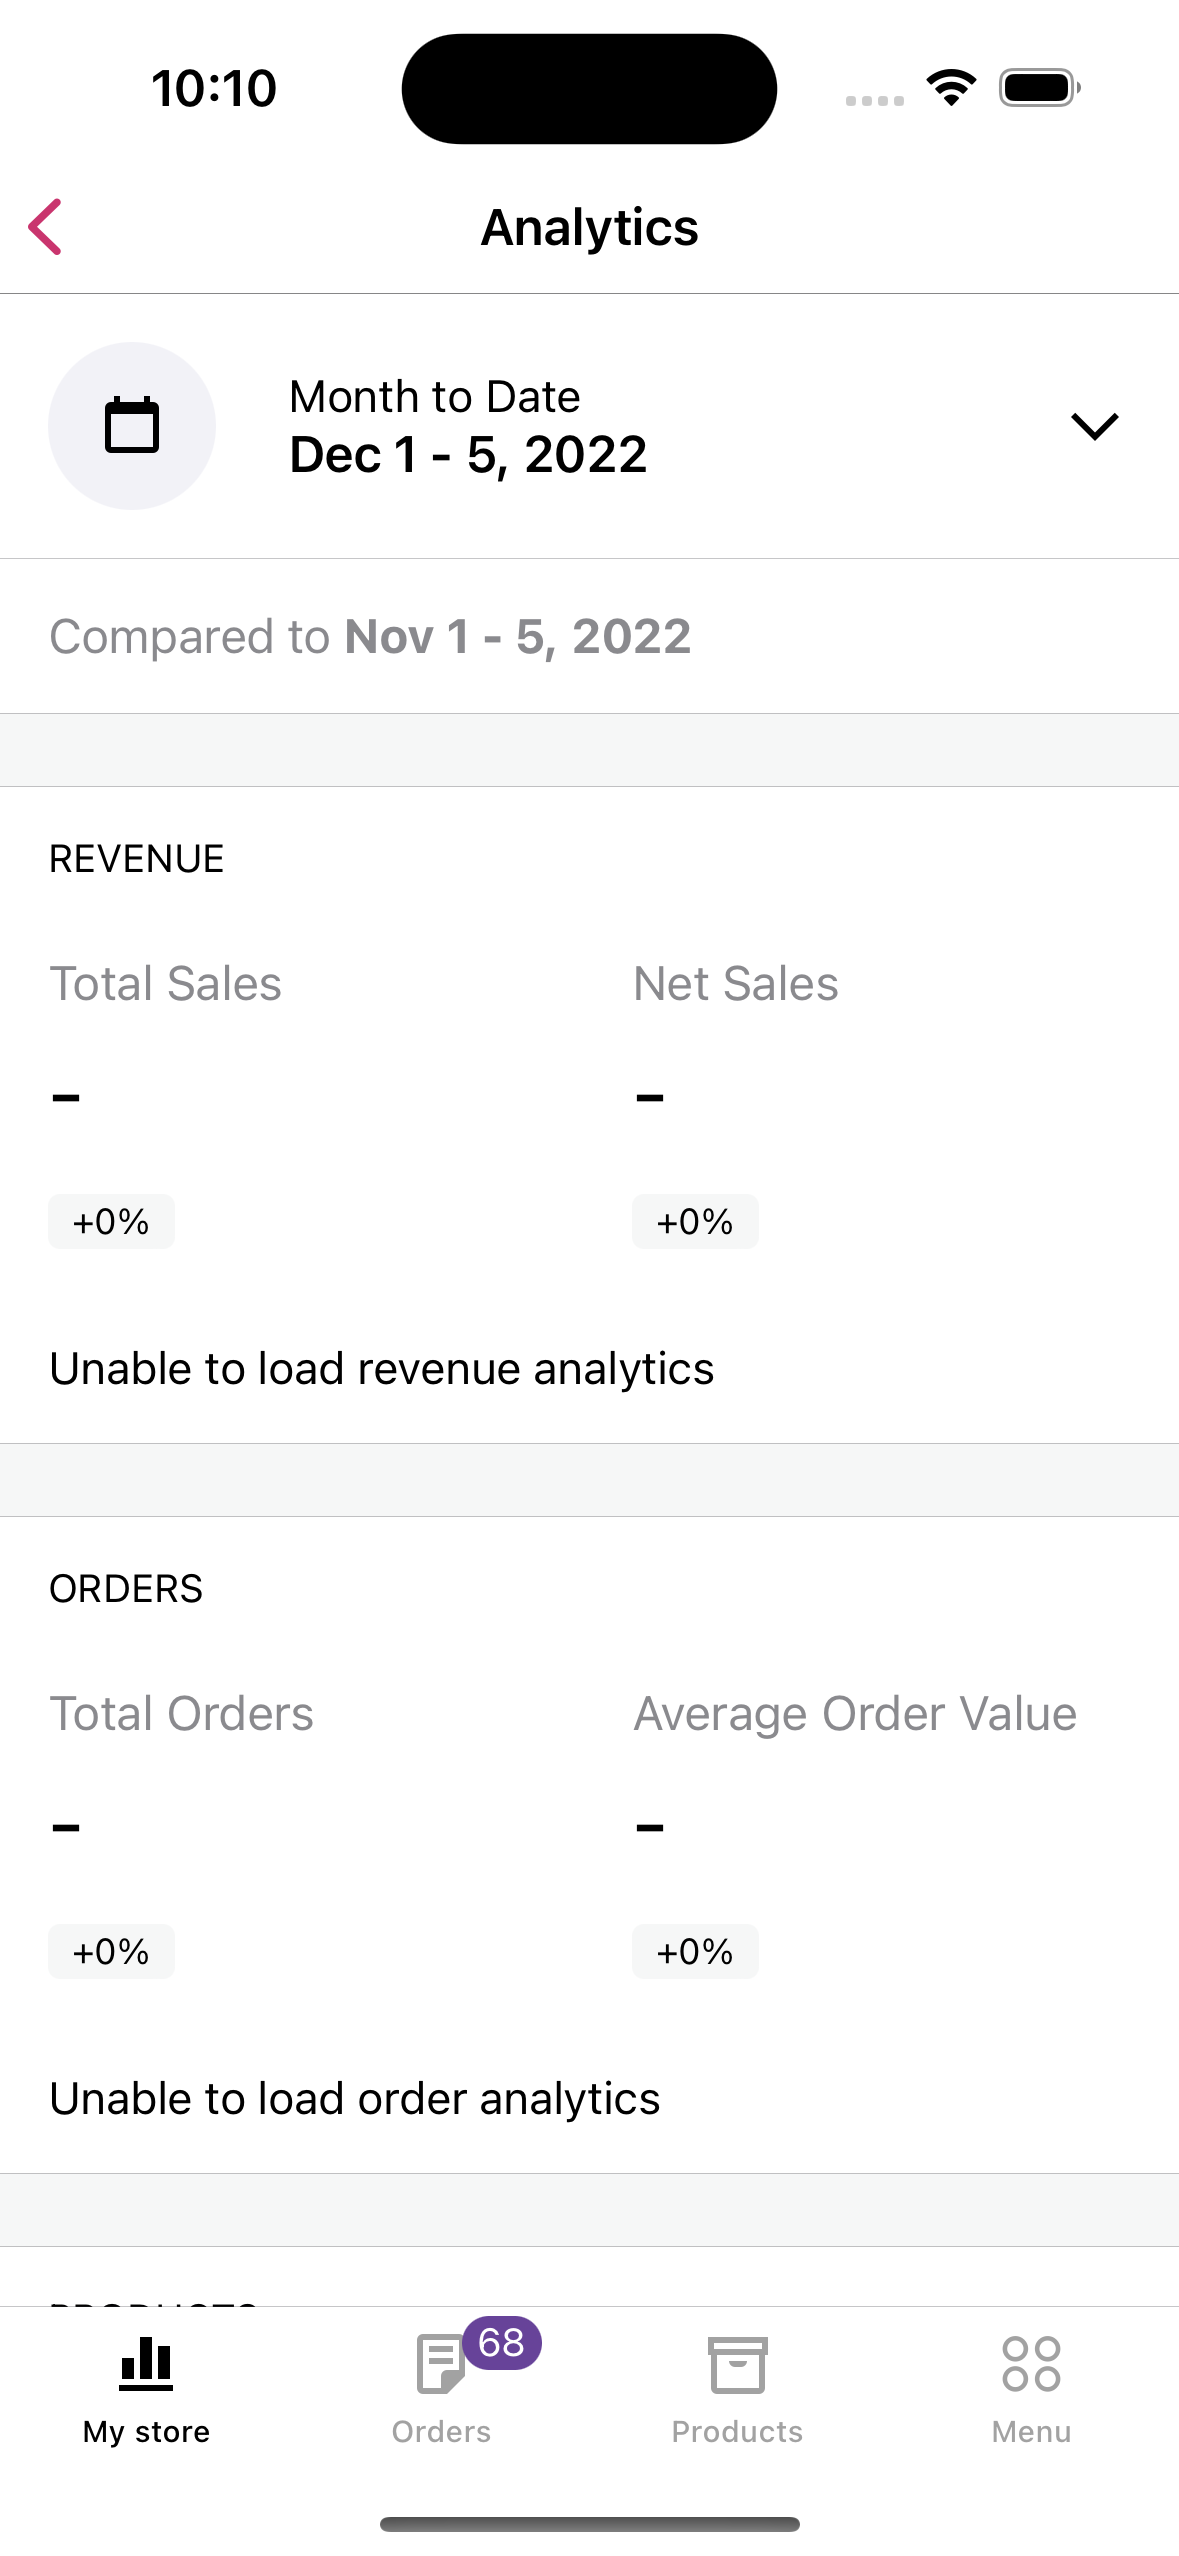Open the Orders tab icon

pos(438,2366)
